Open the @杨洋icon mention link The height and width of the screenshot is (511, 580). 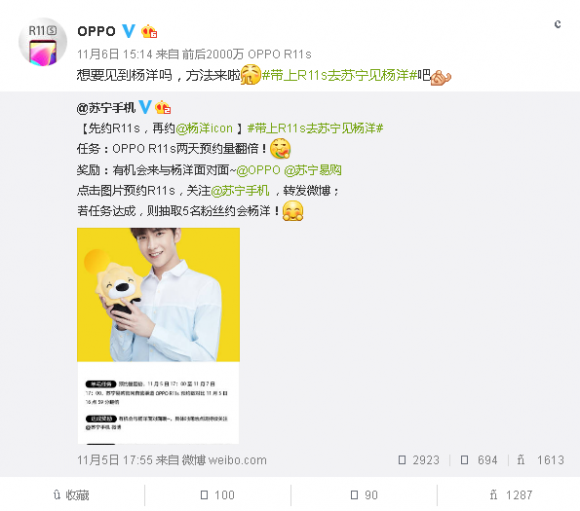(204, 128)
